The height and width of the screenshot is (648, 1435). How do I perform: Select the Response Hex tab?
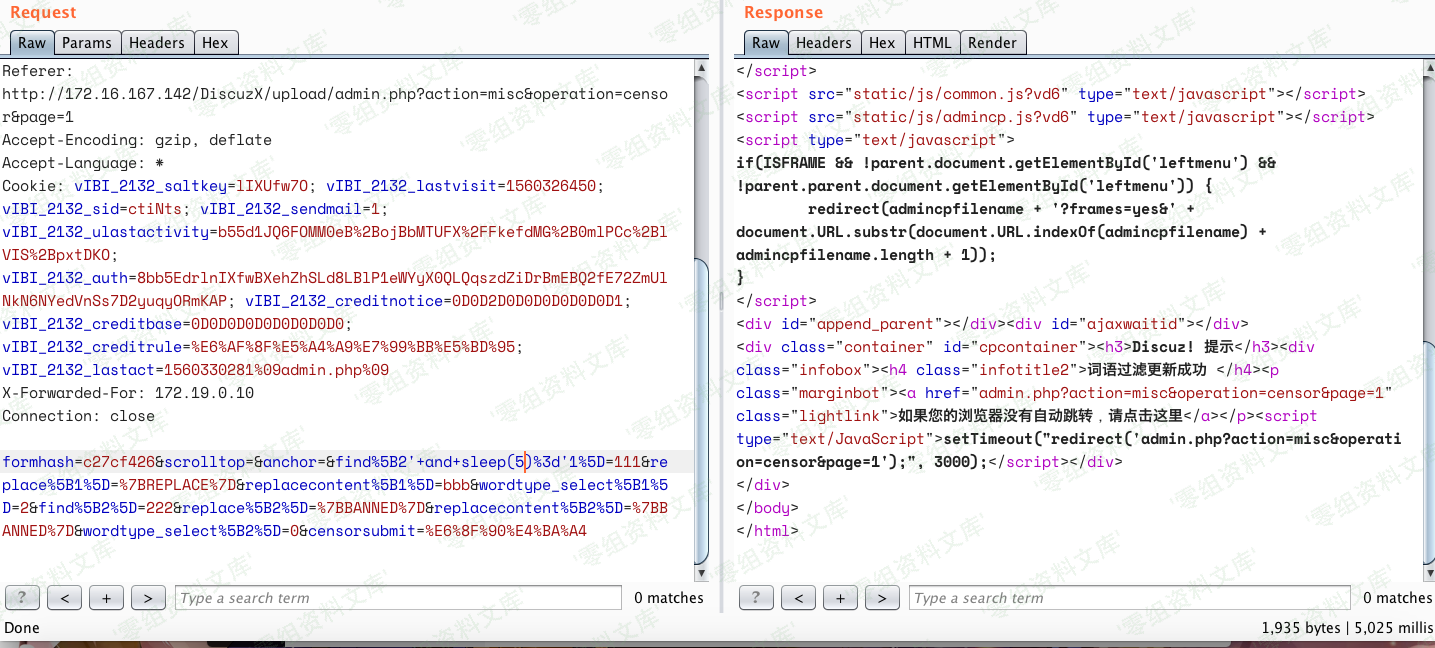(882, 43)
